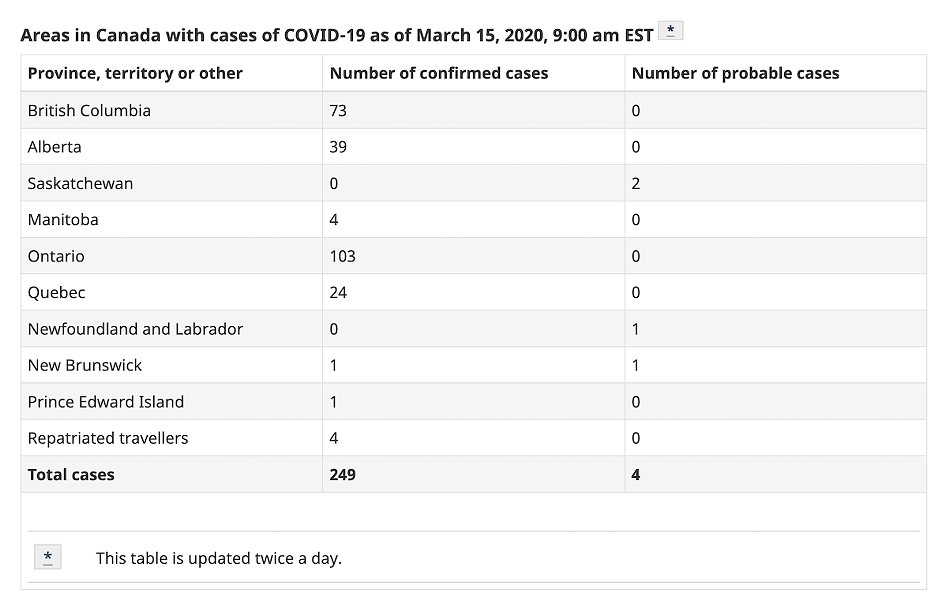Click the Manitoba row label
The width and height of the screenshot is (947, 600).
click(63, 219)
